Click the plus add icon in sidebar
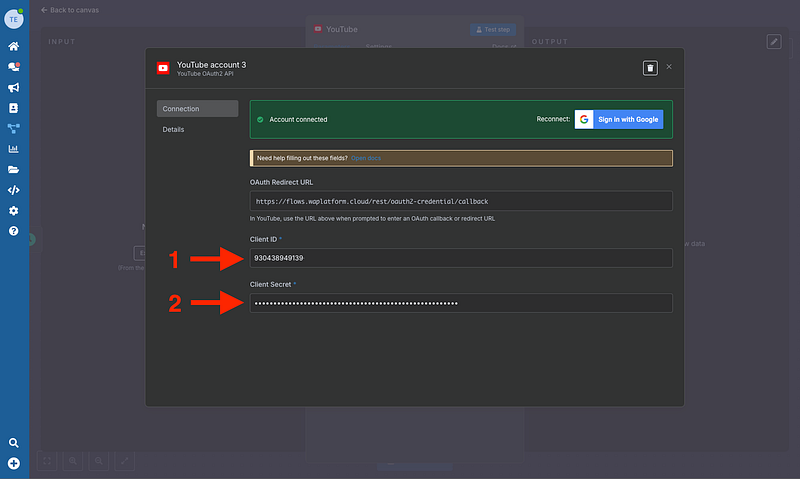Viewport: 800px width, 479px height. [x=14, y=463]
